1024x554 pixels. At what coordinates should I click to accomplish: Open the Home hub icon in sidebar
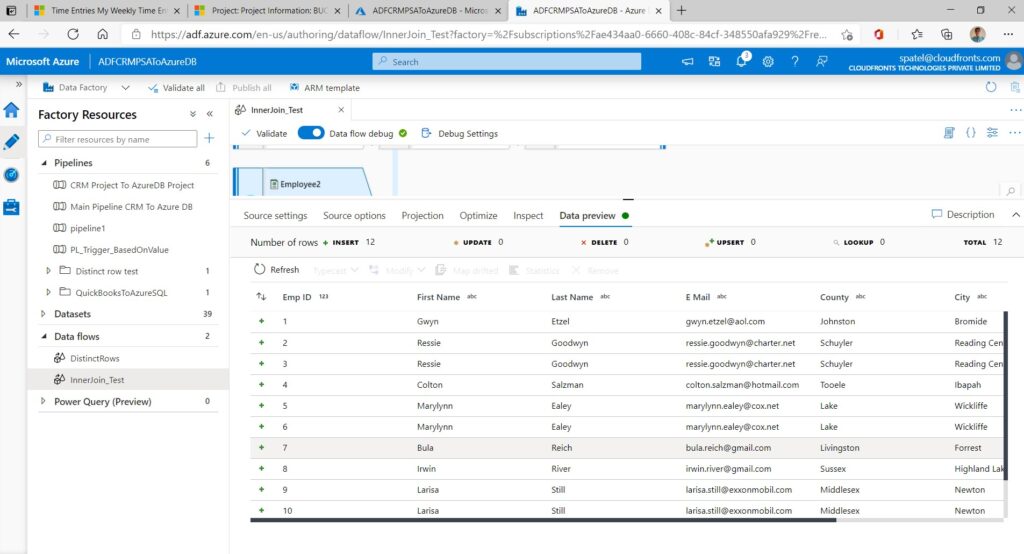click(12, 110)
